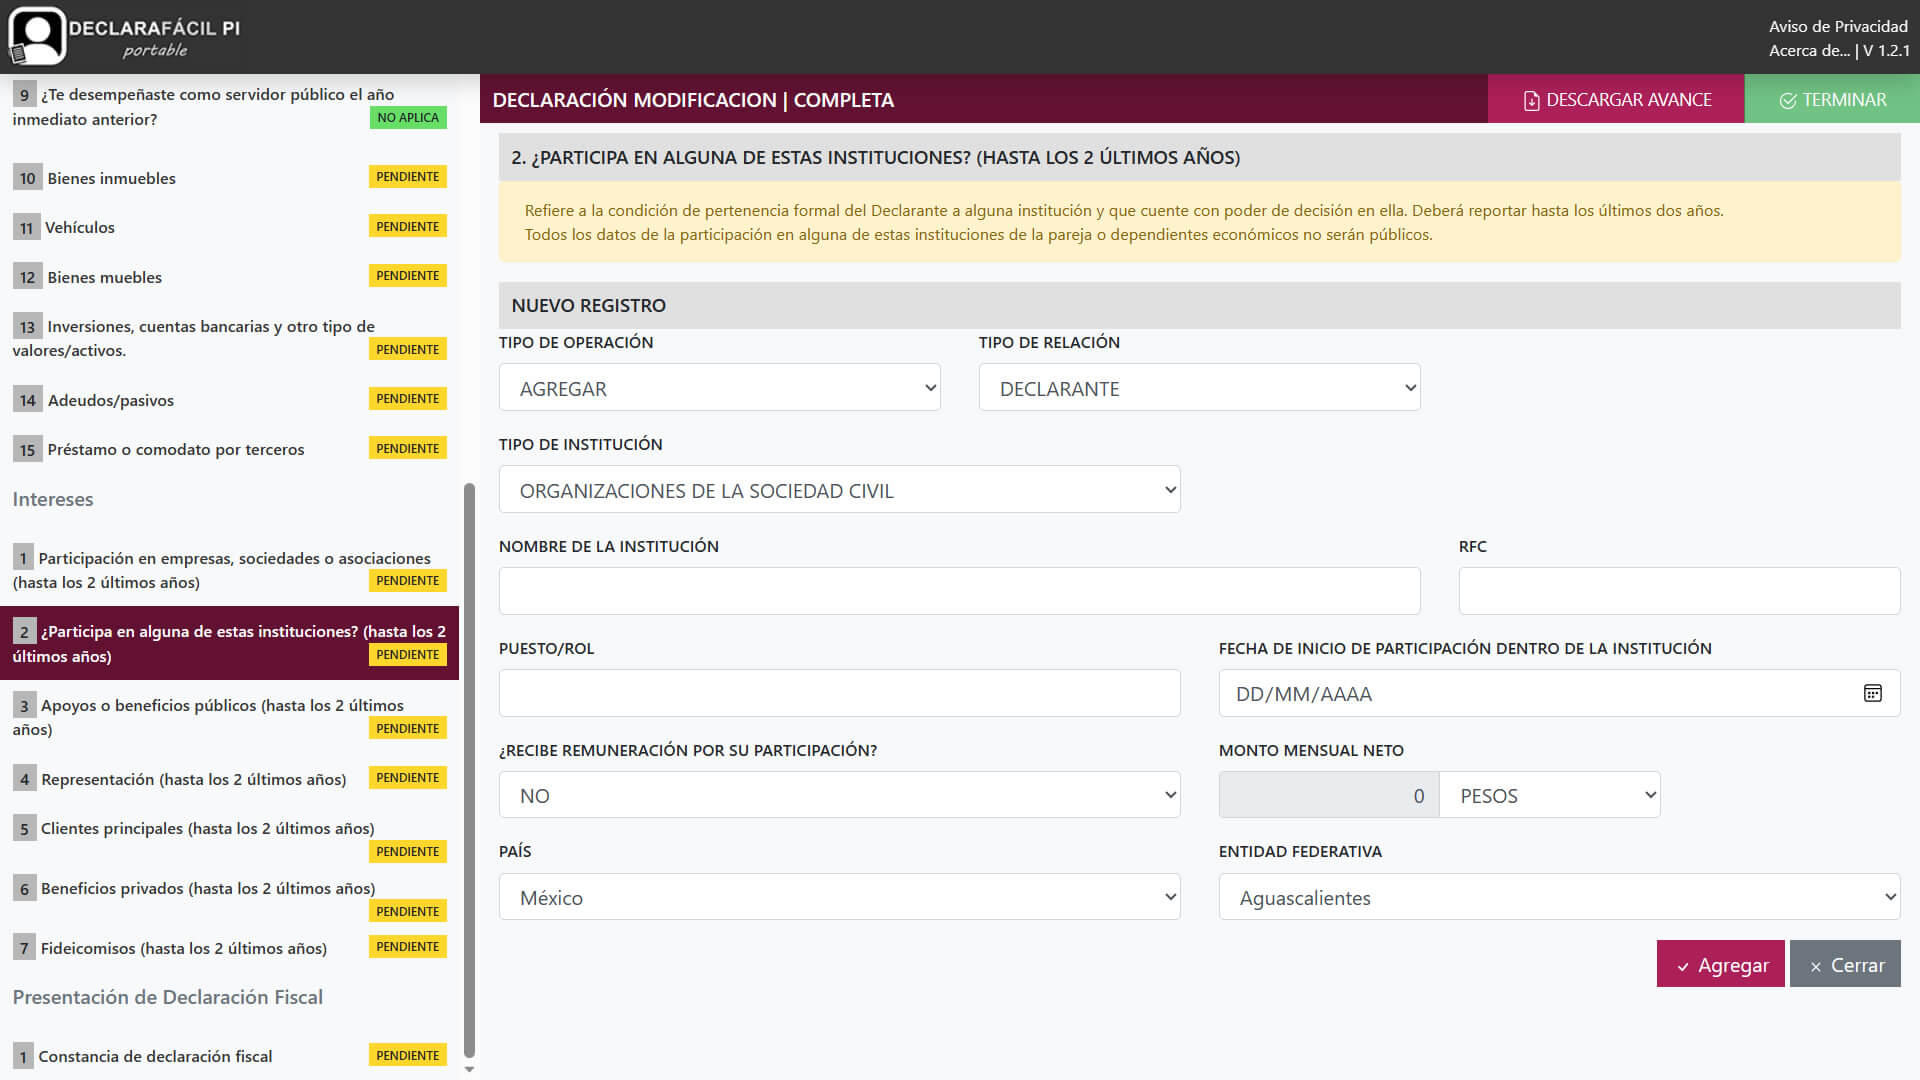Select the Entidad Federativa dropdown
Screen dimensions: 1920x1080
pyautogui.click(x=1559, y=897)
